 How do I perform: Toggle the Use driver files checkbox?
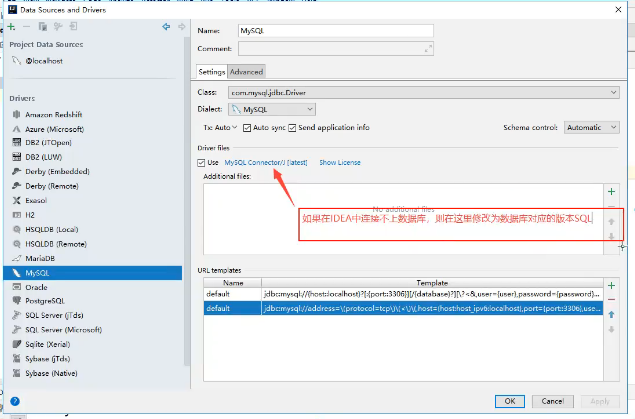click(x=201, y=163)
